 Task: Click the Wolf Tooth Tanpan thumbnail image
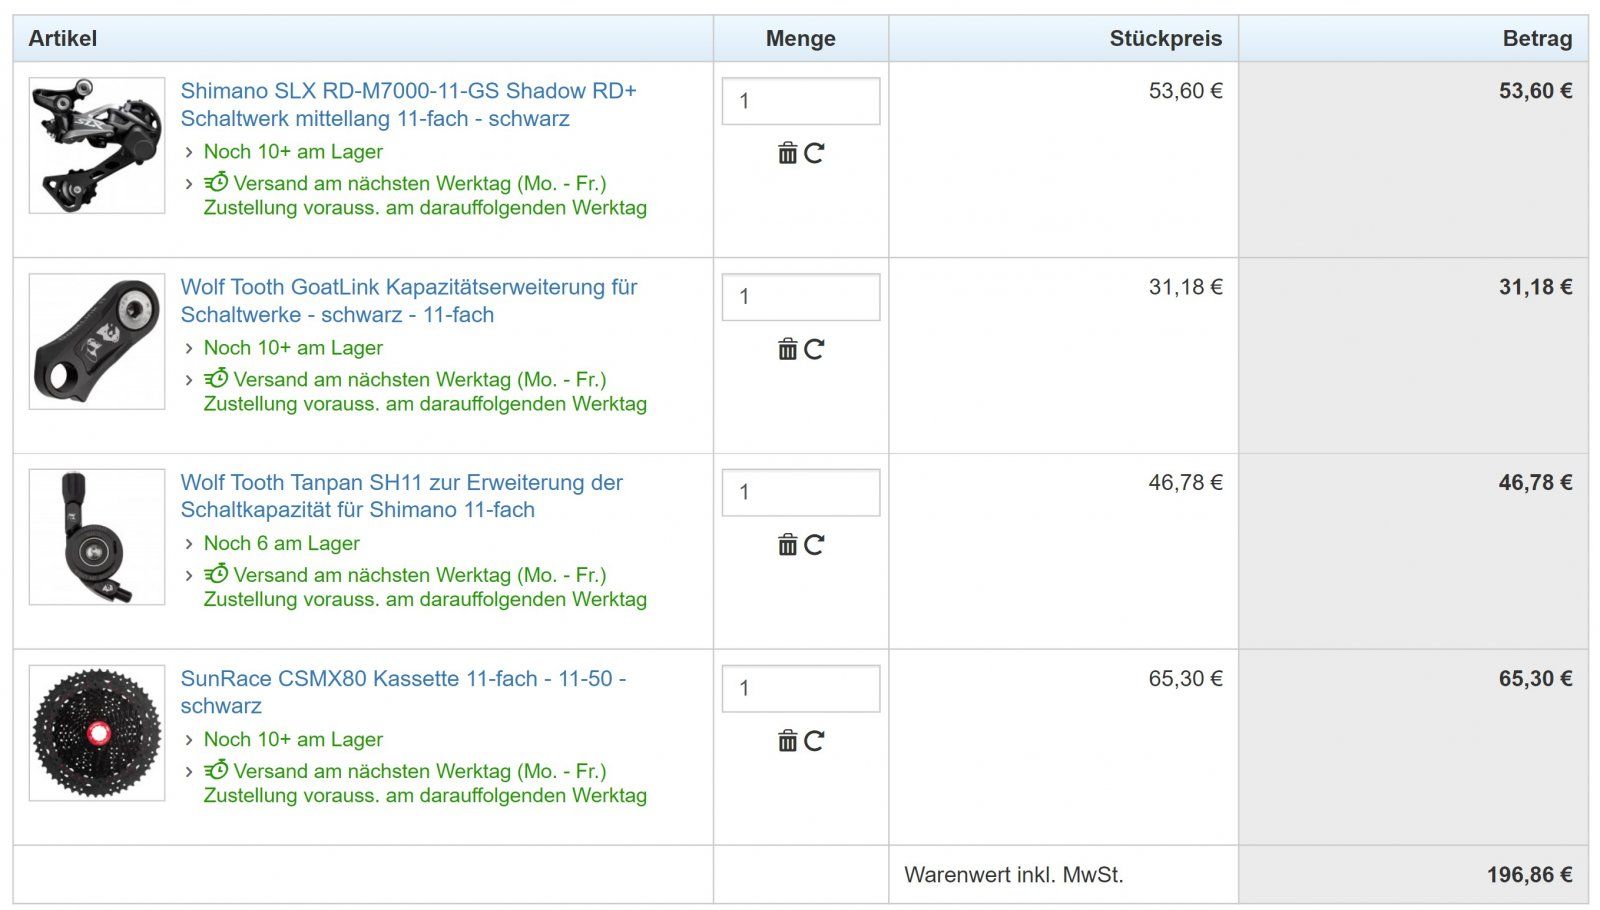pyautogui.click(x=97, y=537)
